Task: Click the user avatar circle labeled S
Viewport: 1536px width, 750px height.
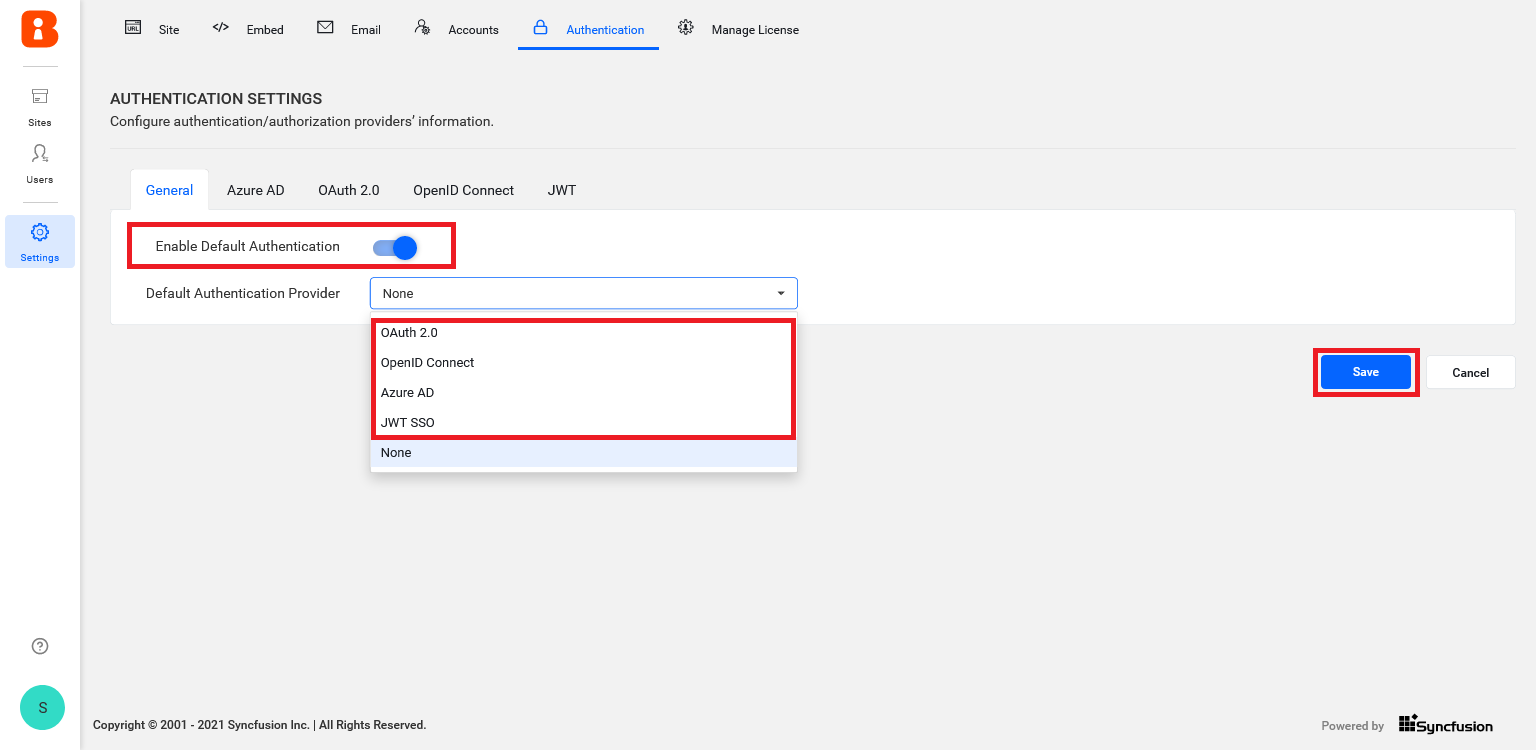Action: [x=42, y=708]
